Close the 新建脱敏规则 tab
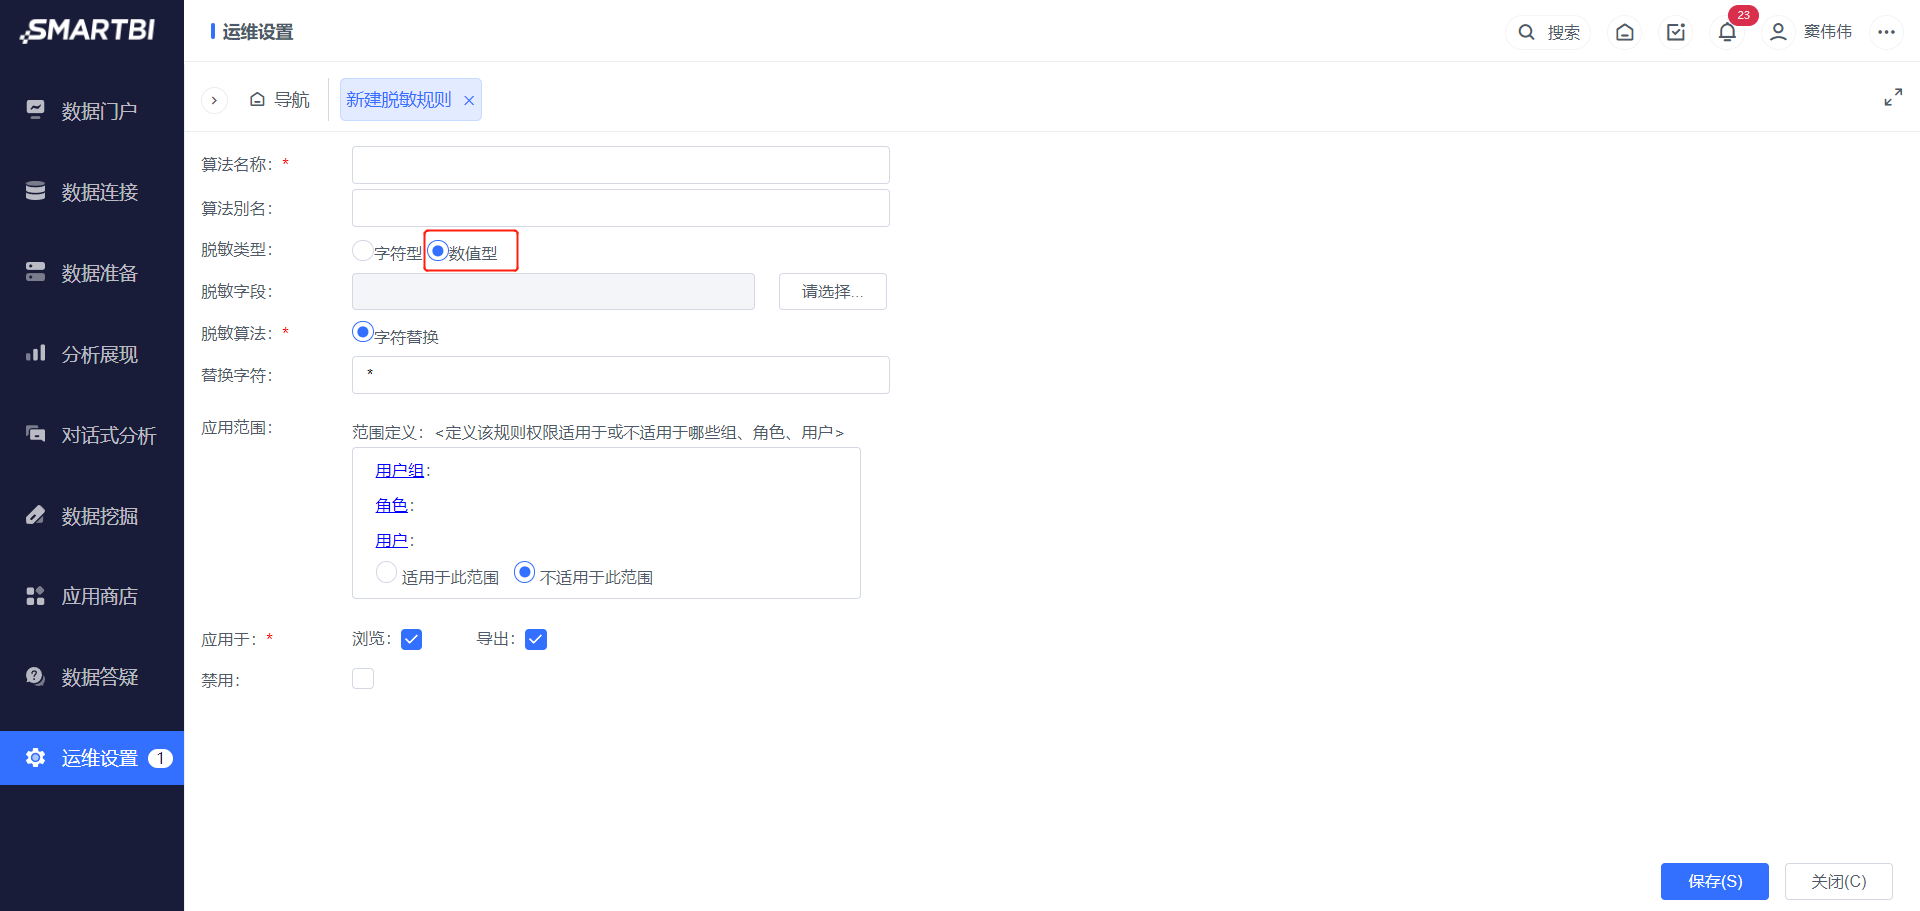The image size is (1920, 911). click(469, 101)
